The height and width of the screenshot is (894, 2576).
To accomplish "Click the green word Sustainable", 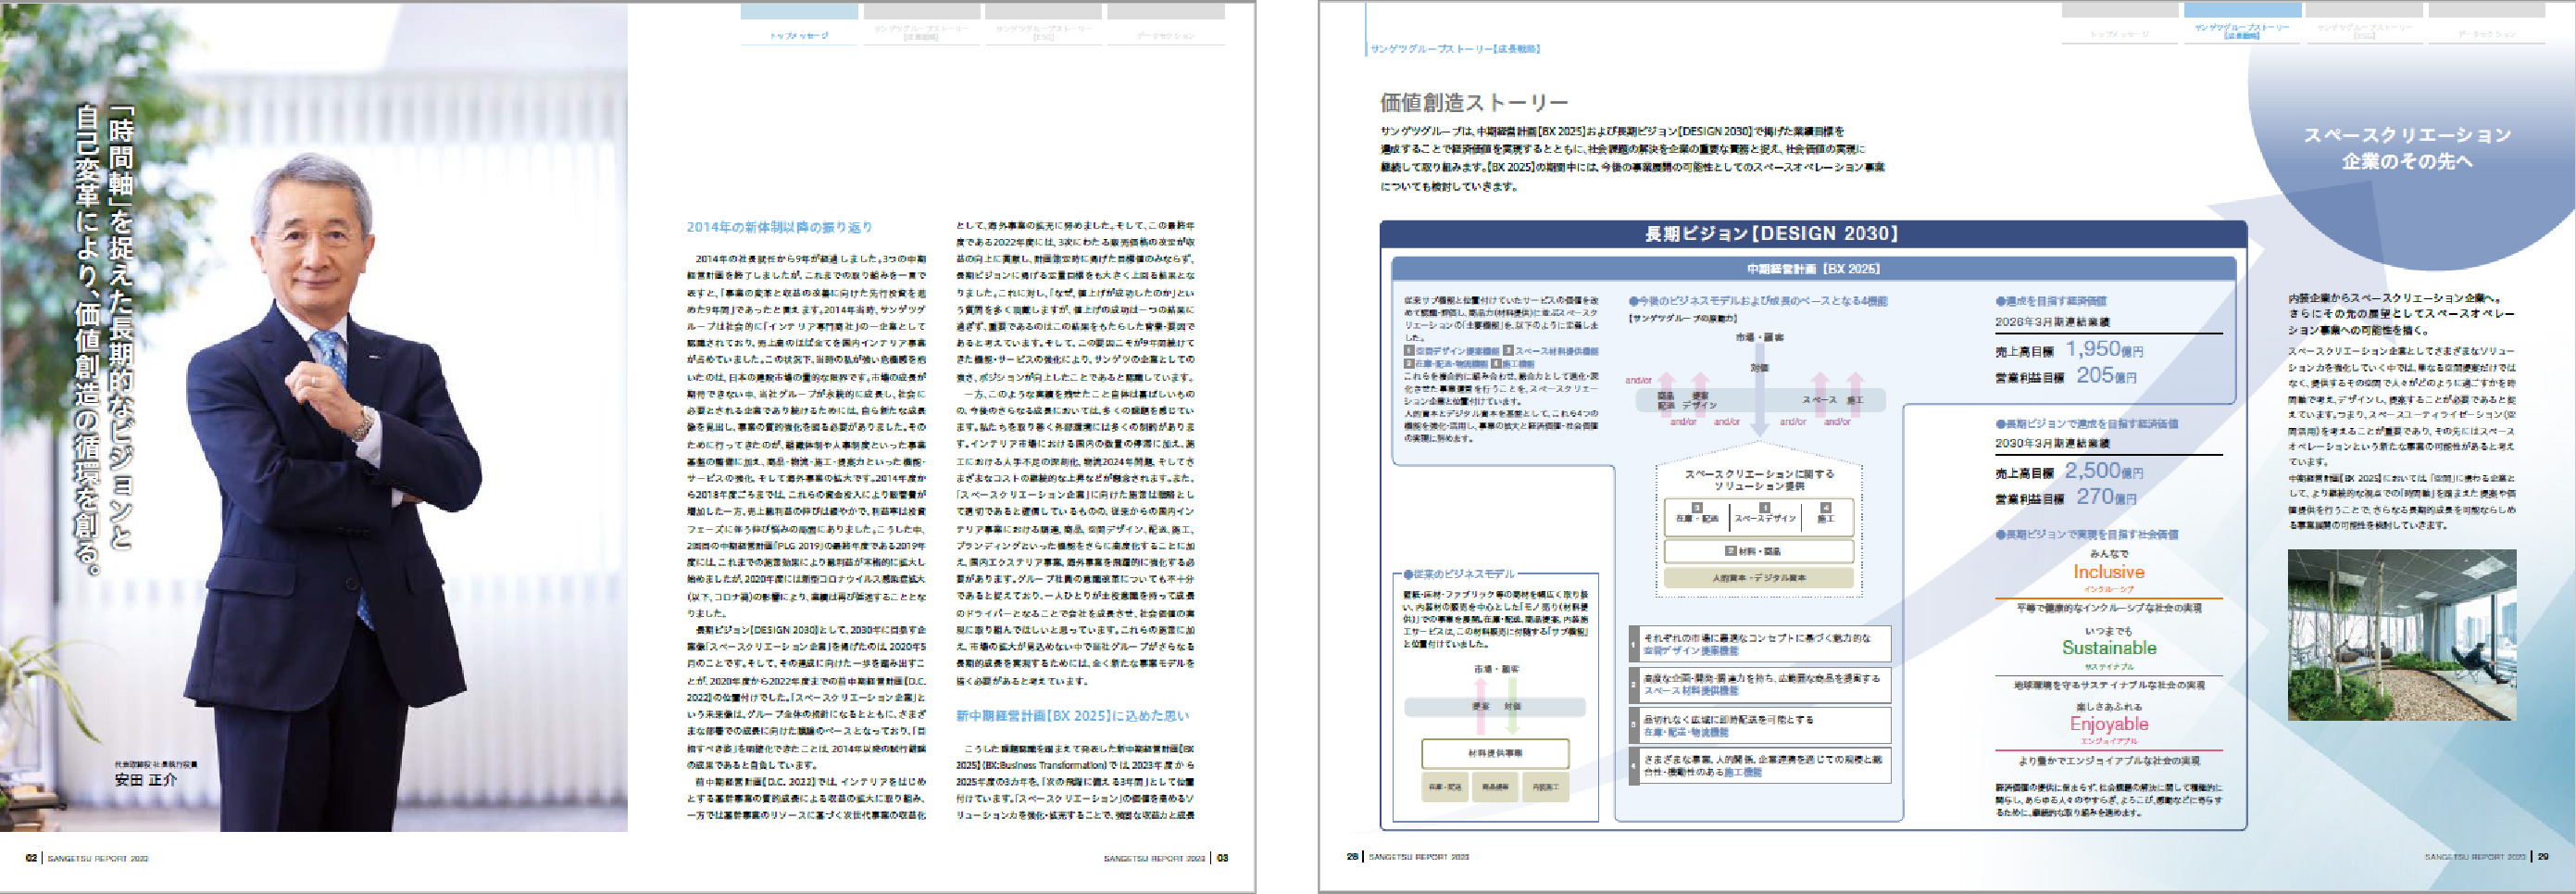I will tap(2109, 648).
